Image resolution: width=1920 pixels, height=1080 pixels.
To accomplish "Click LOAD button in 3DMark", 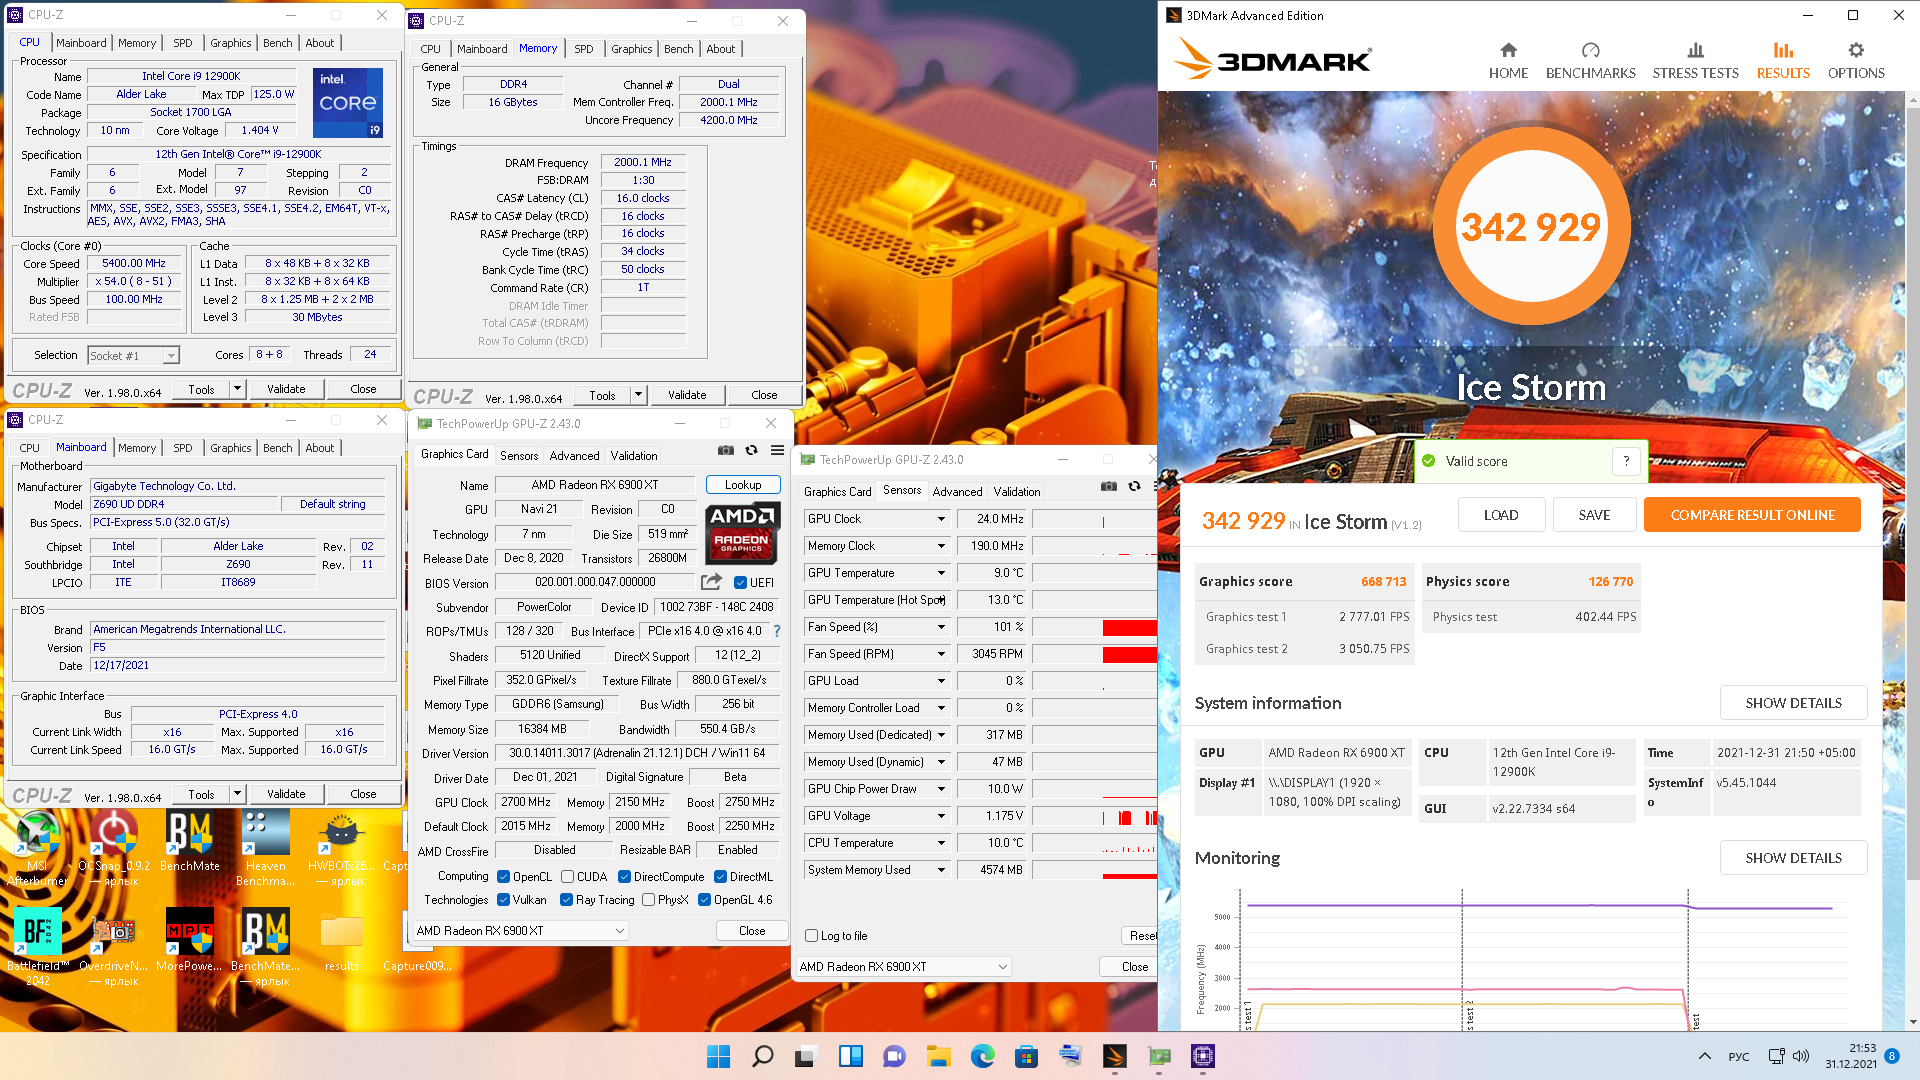I will coord(1501,515).
